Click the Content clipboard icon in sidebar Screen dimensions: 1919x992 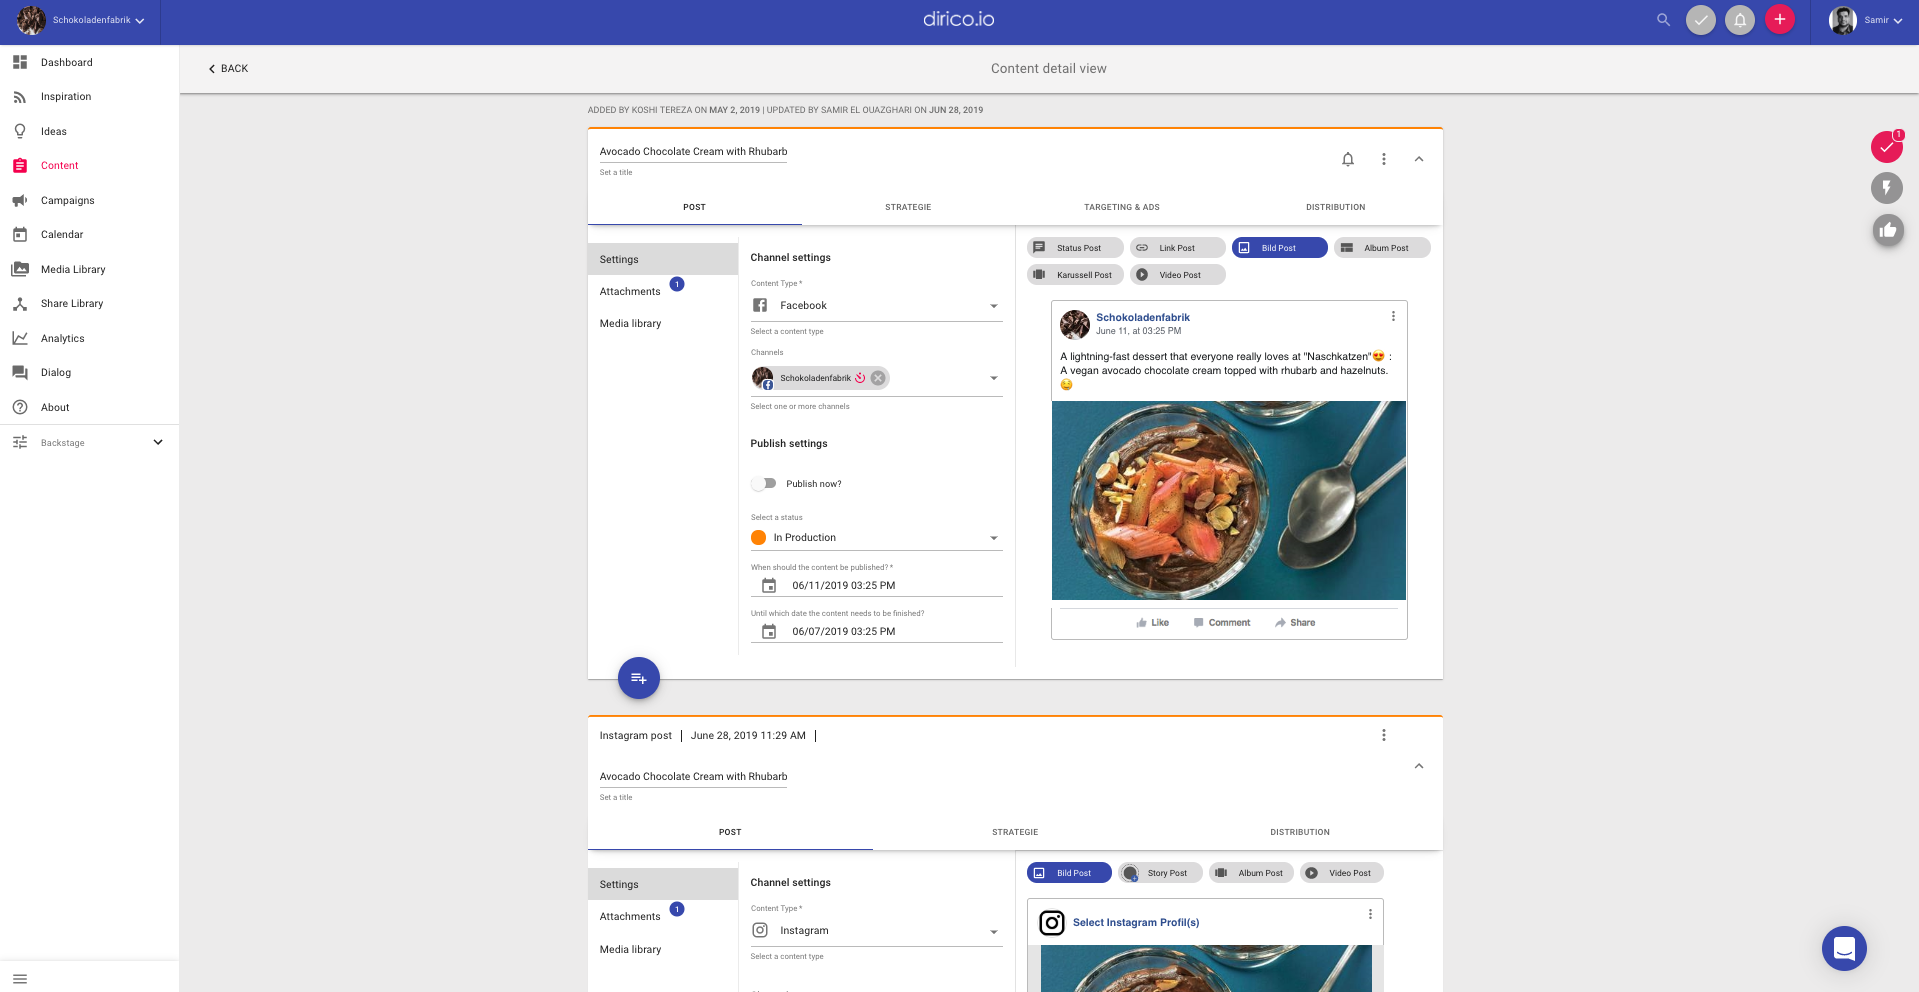[20, 166]
